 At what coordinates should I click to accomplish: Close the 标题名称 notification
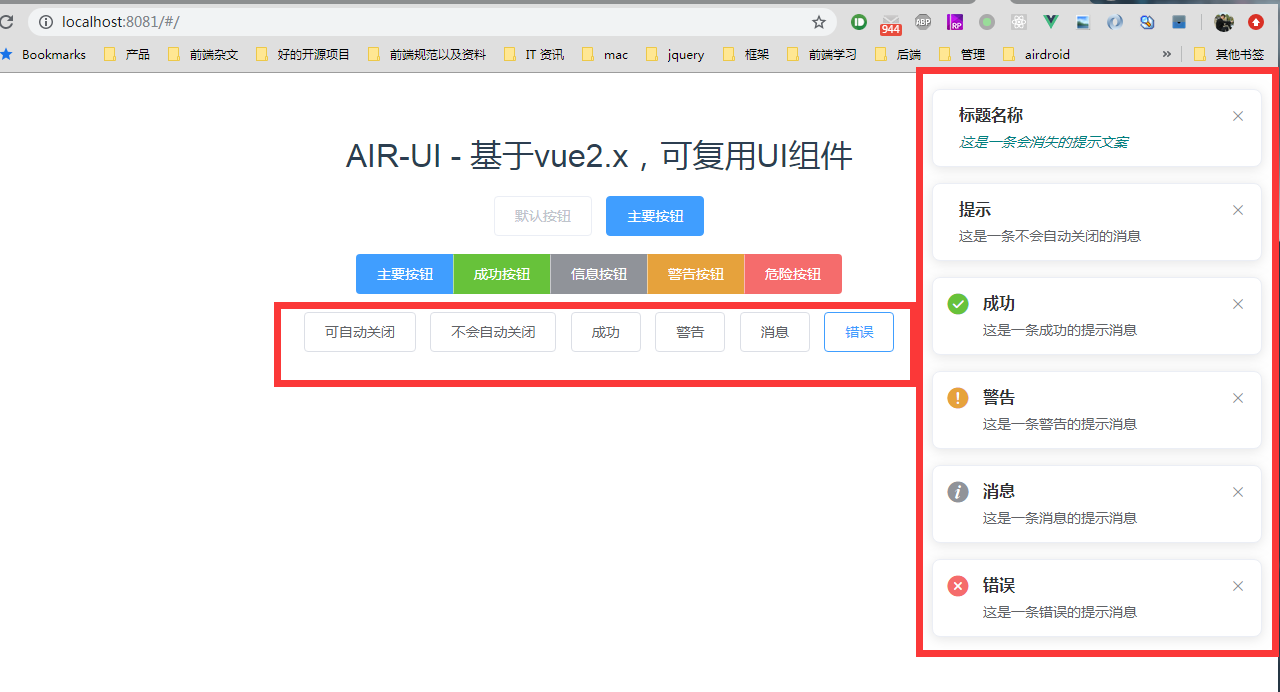point(1238,116)
